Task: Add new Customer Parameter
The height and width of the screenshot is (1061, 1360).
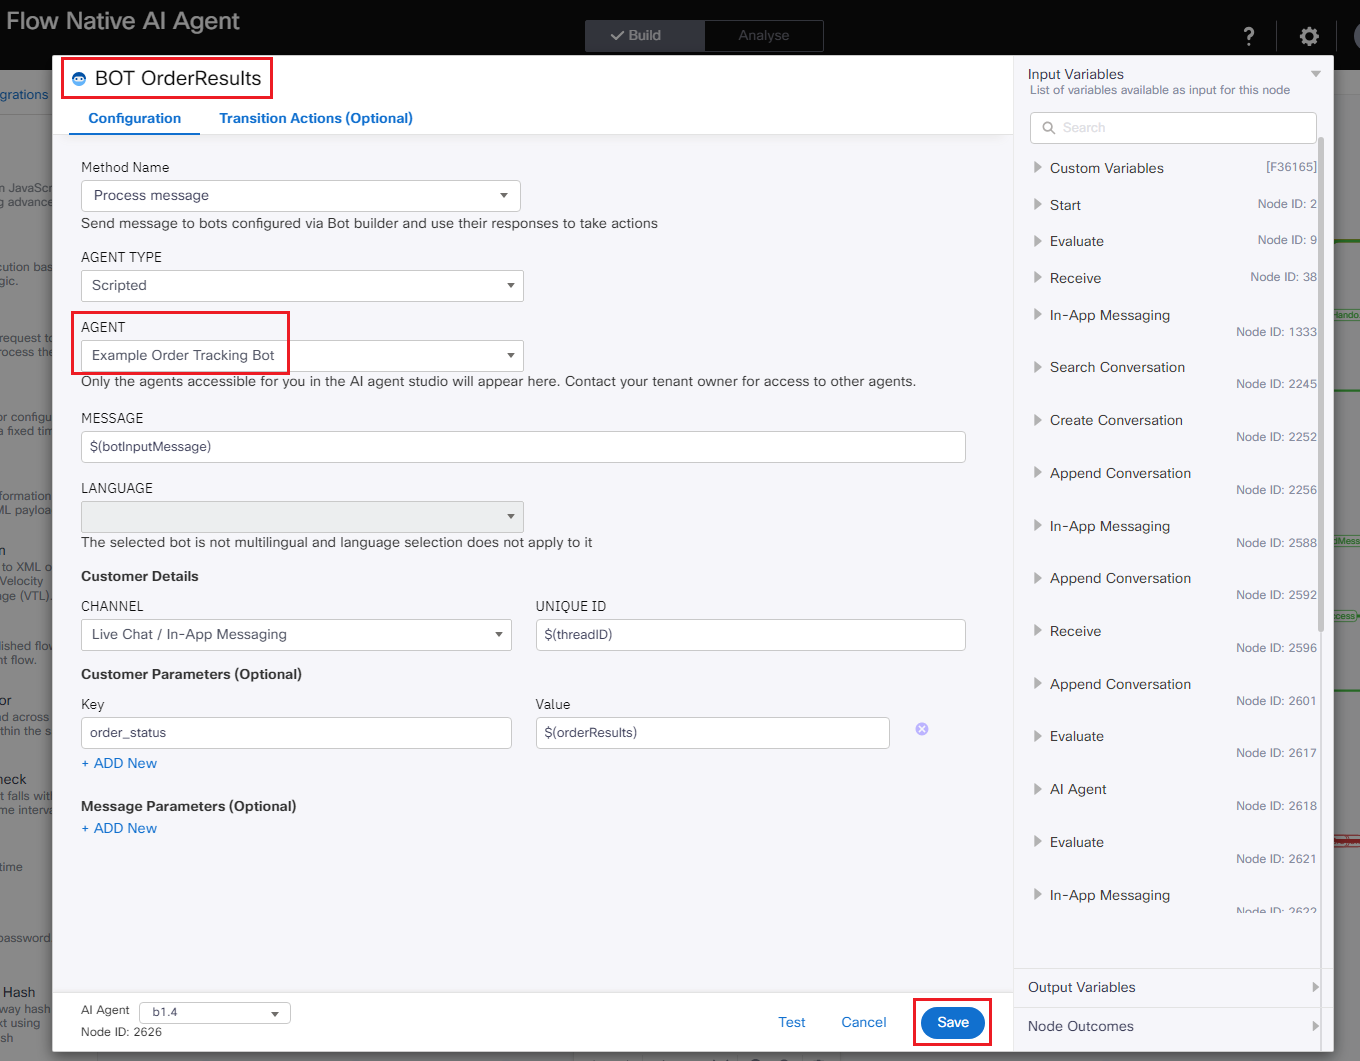Action: [x=120, y=763]
